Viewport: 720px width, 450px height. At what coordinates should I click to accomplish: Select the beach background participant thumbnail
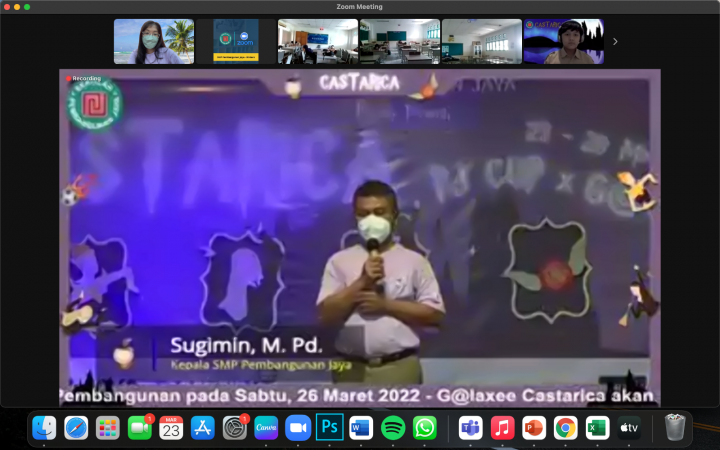(153, 41)
